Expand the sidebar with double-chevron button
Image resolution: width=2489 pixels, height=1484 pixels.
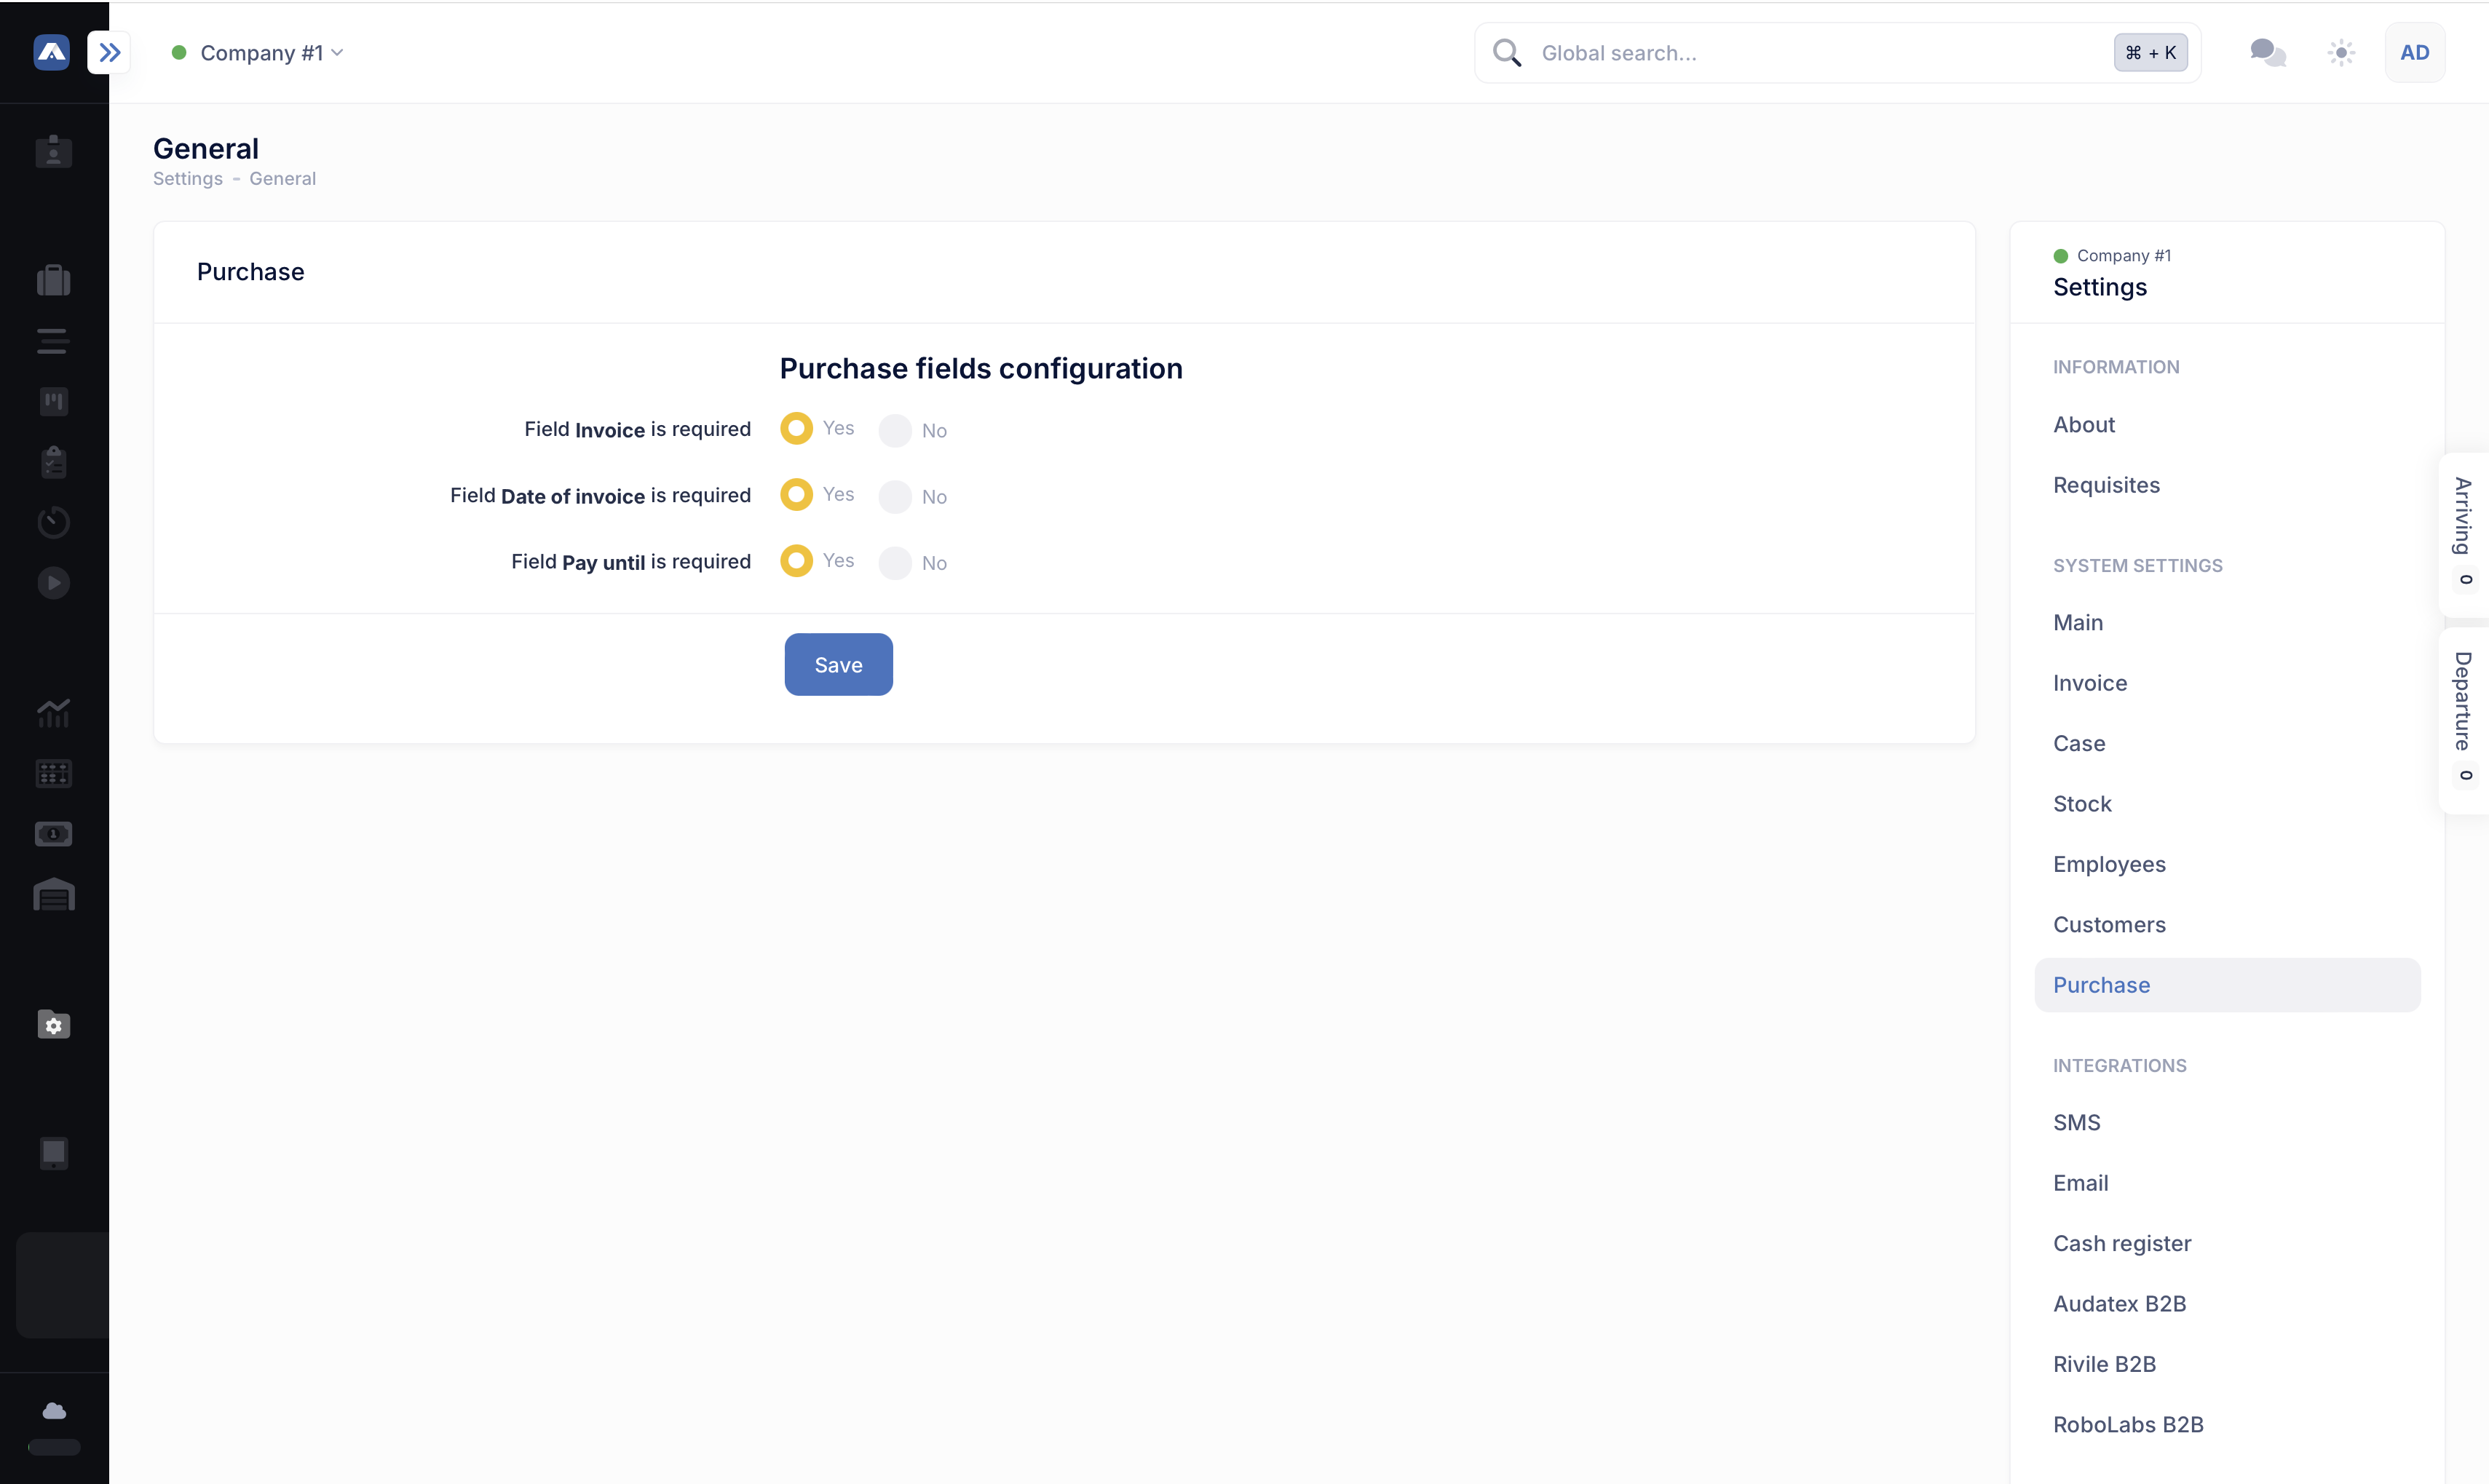click(x=109, y=53)
